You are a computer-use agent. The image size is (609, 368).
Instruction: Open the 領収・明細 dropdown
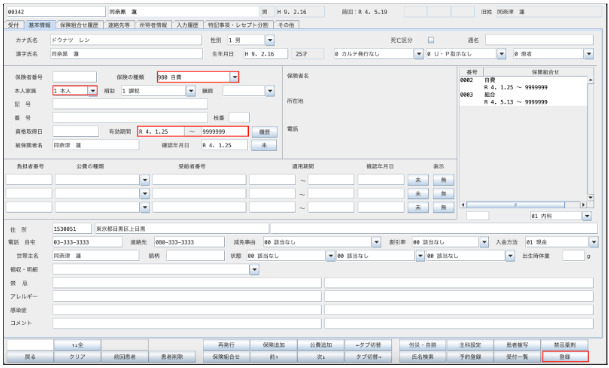point(254,269)
